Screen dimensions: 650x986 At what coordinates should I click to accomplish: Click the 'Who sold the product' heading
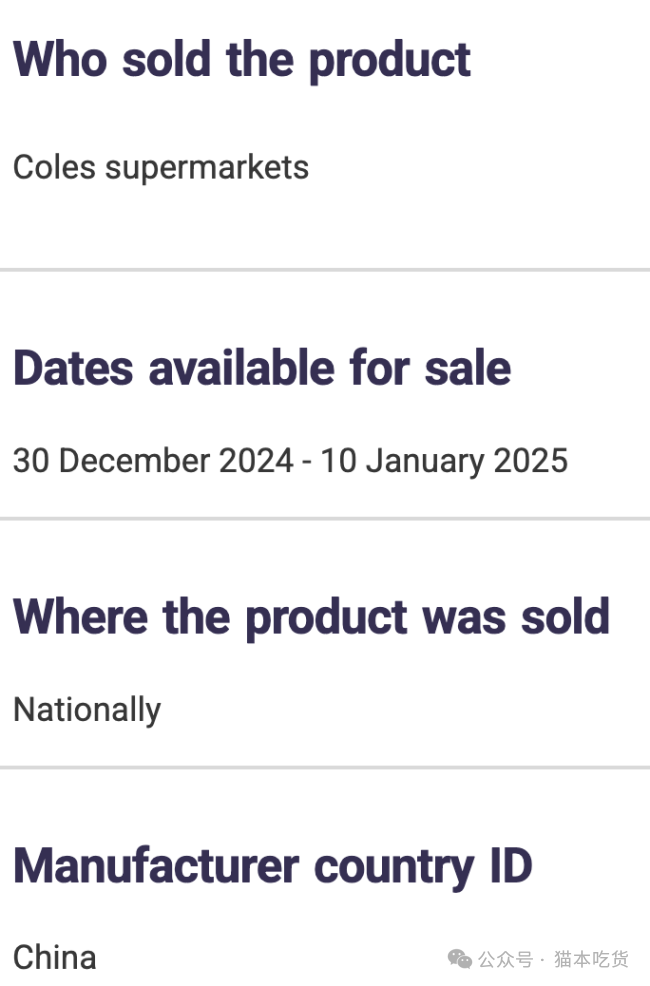point(242,60)
